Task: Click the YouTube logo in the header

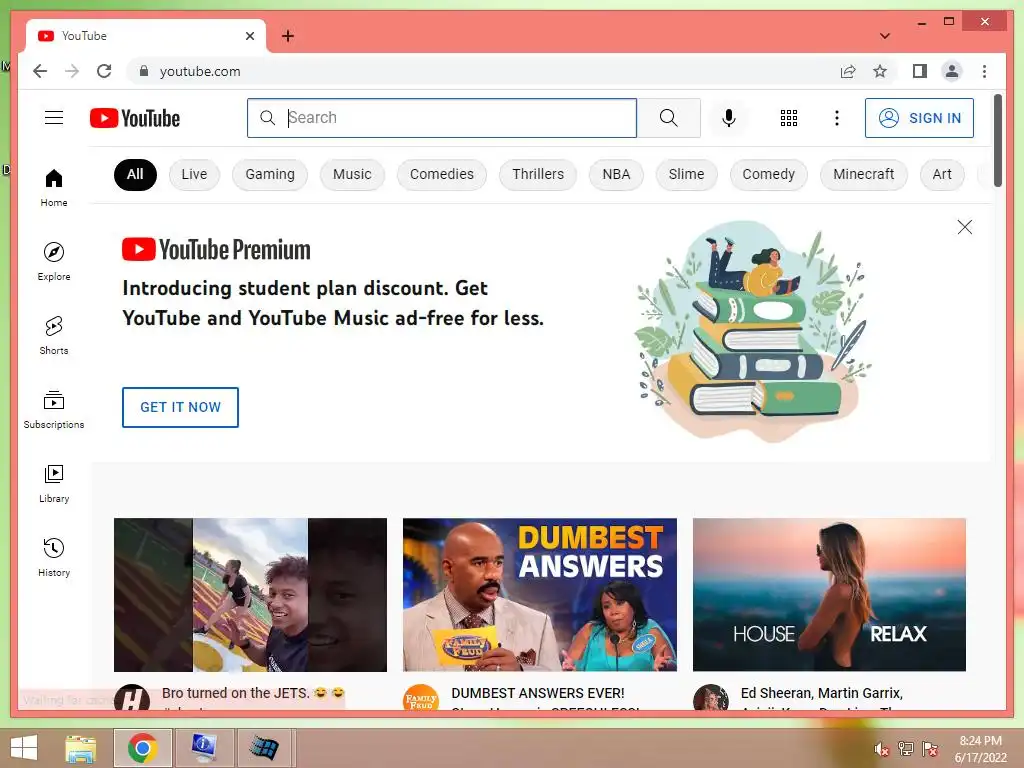Action: tap(135, 118)
